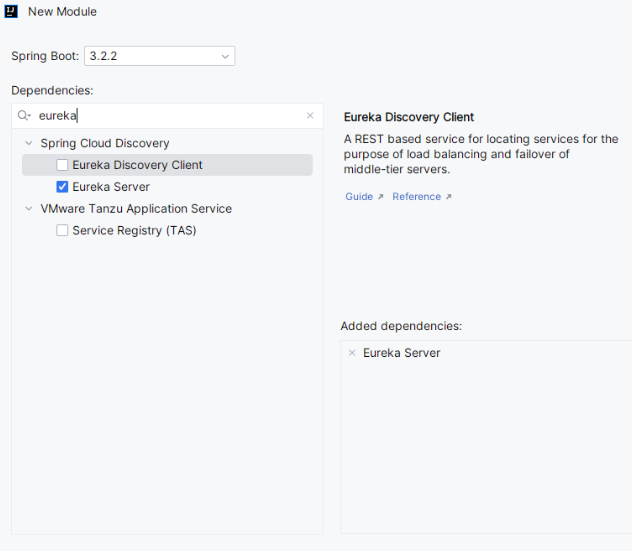Click the VMware Tanzu Application Service label
Screen dimensions: 632x551
(136, 209)
